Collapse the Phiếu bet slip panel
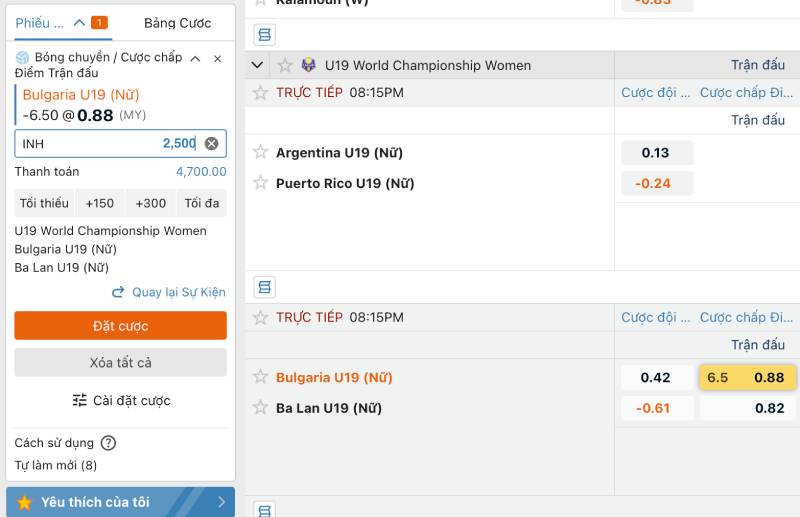The image size is (800, 517). 80,22
